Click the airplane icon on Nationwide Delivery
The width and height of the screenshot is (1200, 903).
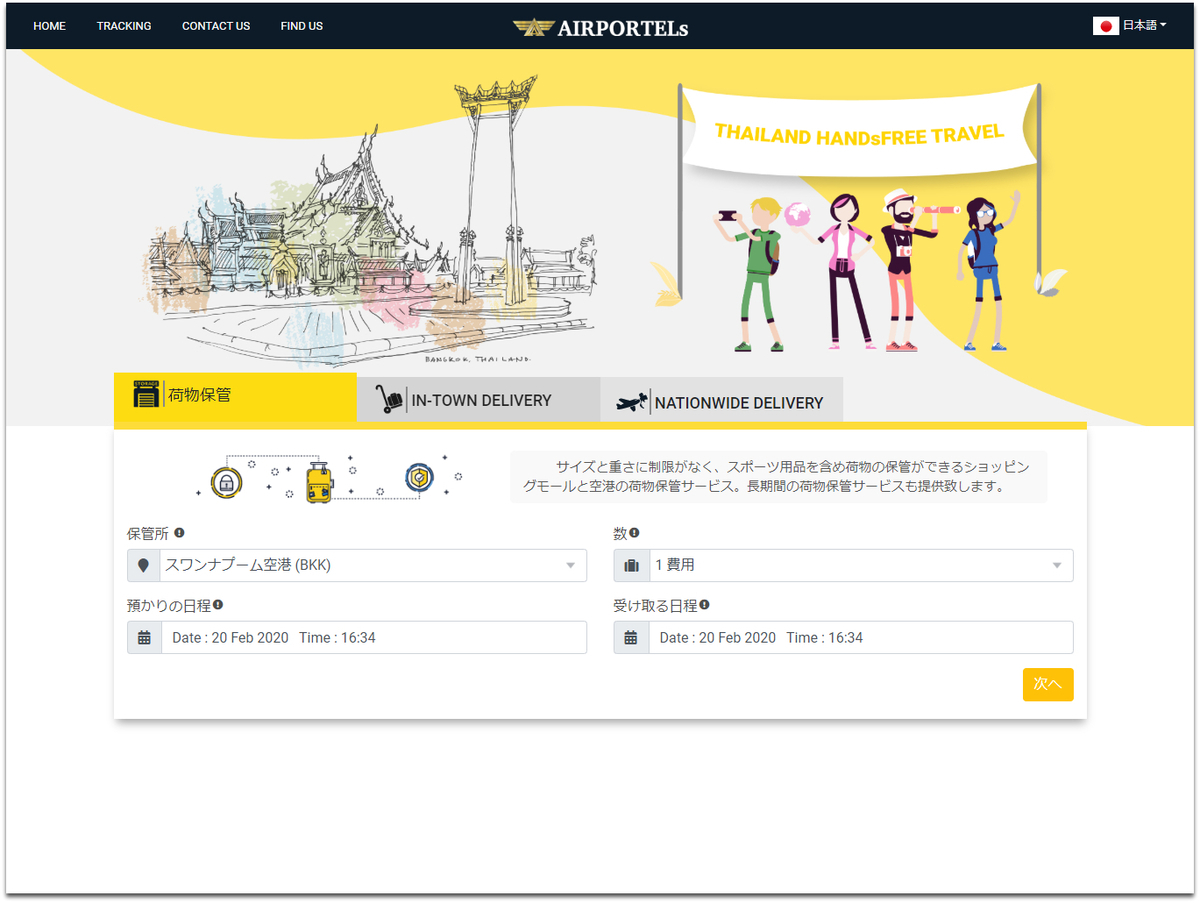[x=632, y=402]
